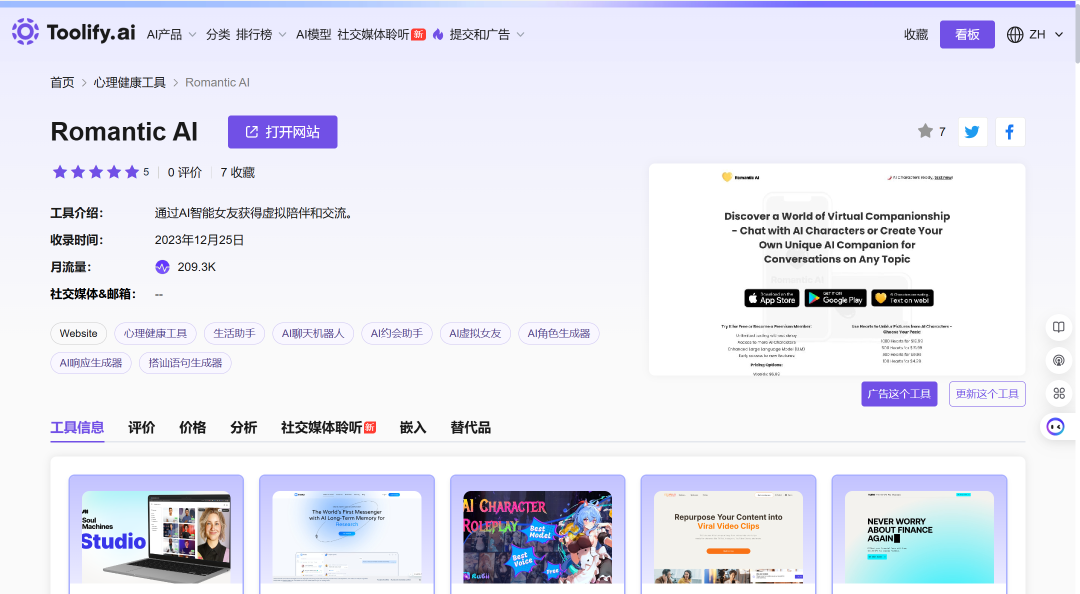Click the Toolify.ai logo icon
The image size is (1080, 594).
25,32
